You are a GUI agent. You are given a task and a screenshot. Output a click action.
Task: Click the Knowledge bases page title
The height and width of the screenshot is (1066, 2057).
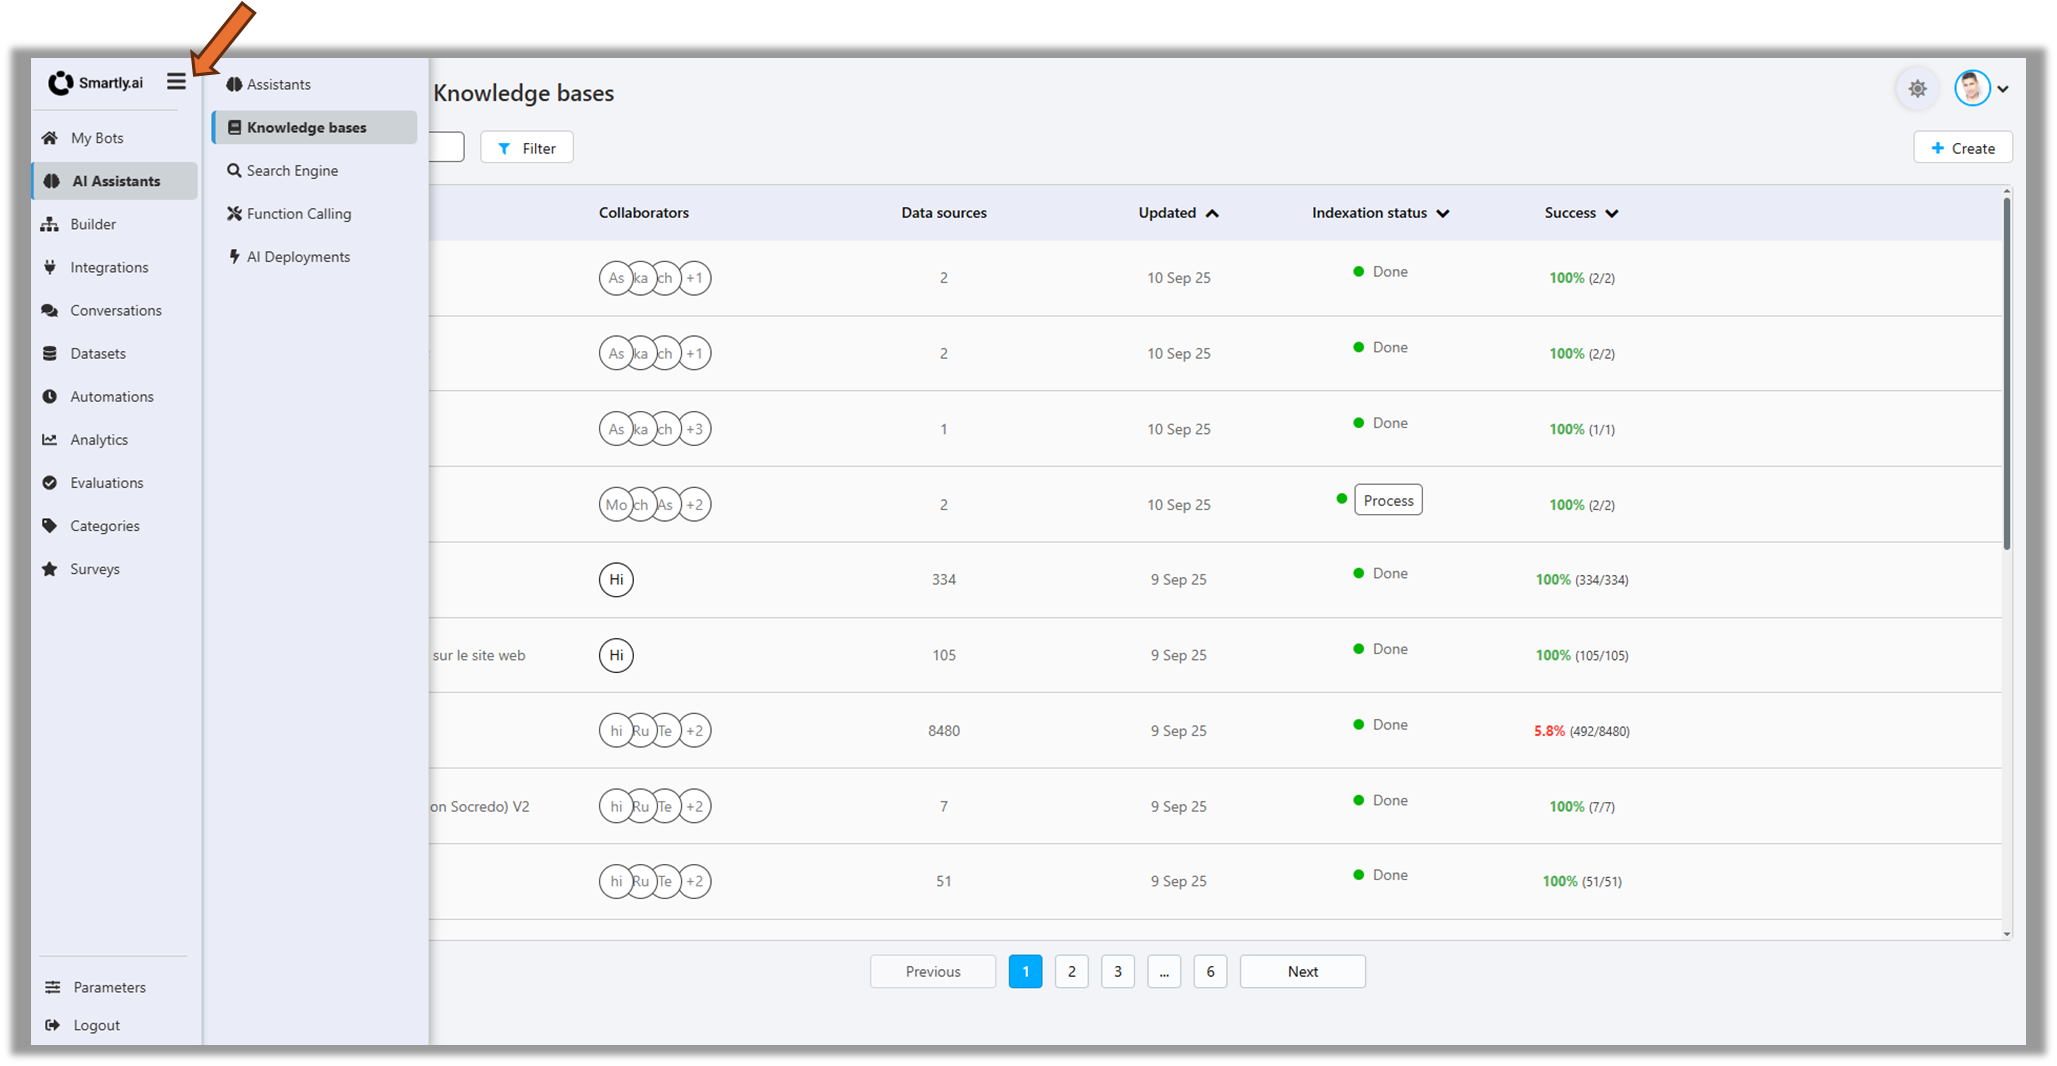point(523,93)
